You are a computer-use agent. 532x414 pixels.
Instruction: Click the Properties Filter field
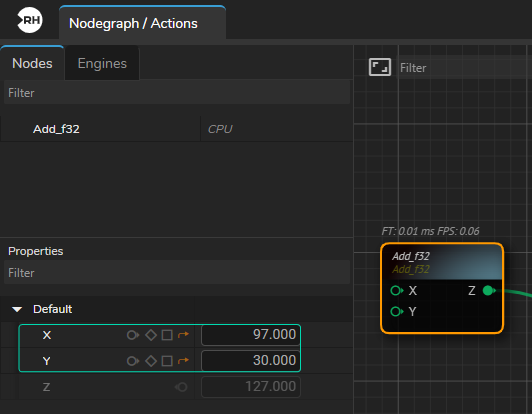(x=177, y=272)
